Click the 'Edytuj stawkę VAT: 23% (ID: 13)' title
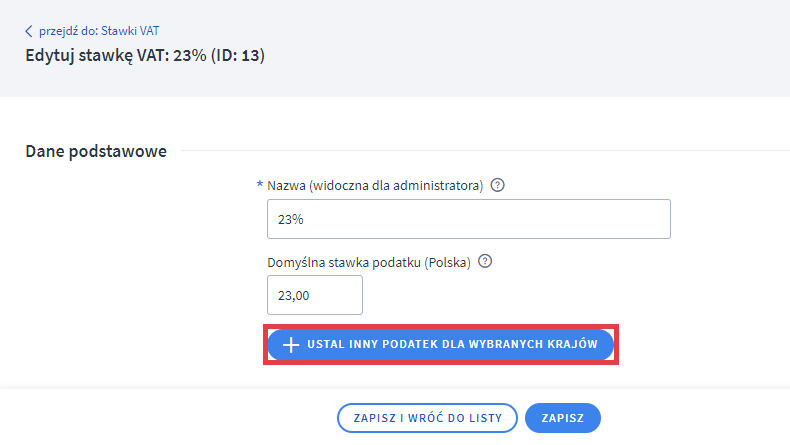790x445 pixels. pyautogui.click(x=145, y=55)
